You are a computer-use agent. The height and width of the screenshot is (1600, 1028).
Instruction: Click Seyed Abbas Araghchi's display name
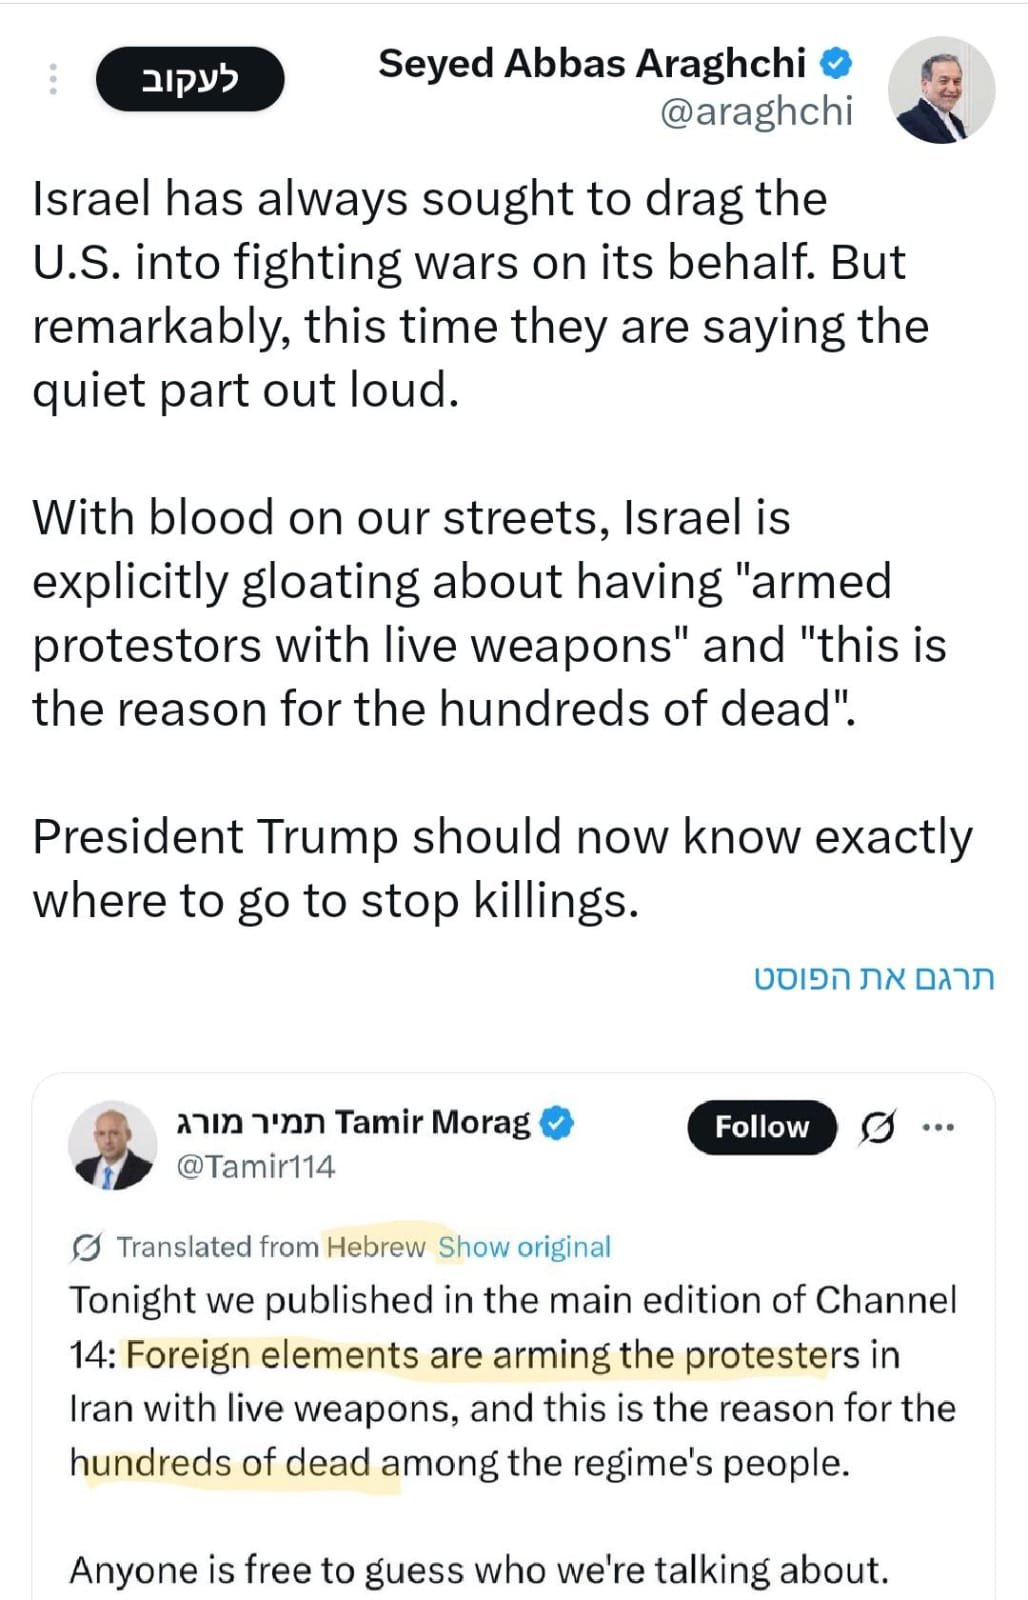pyautogui.click(x=595, y=63)
